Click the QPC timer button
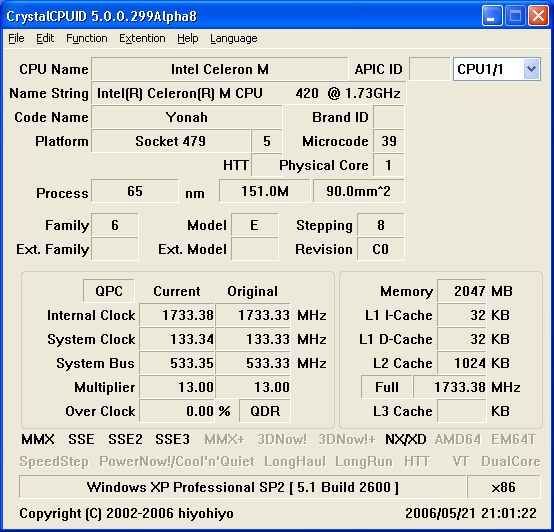 click(x=109, y=291)
